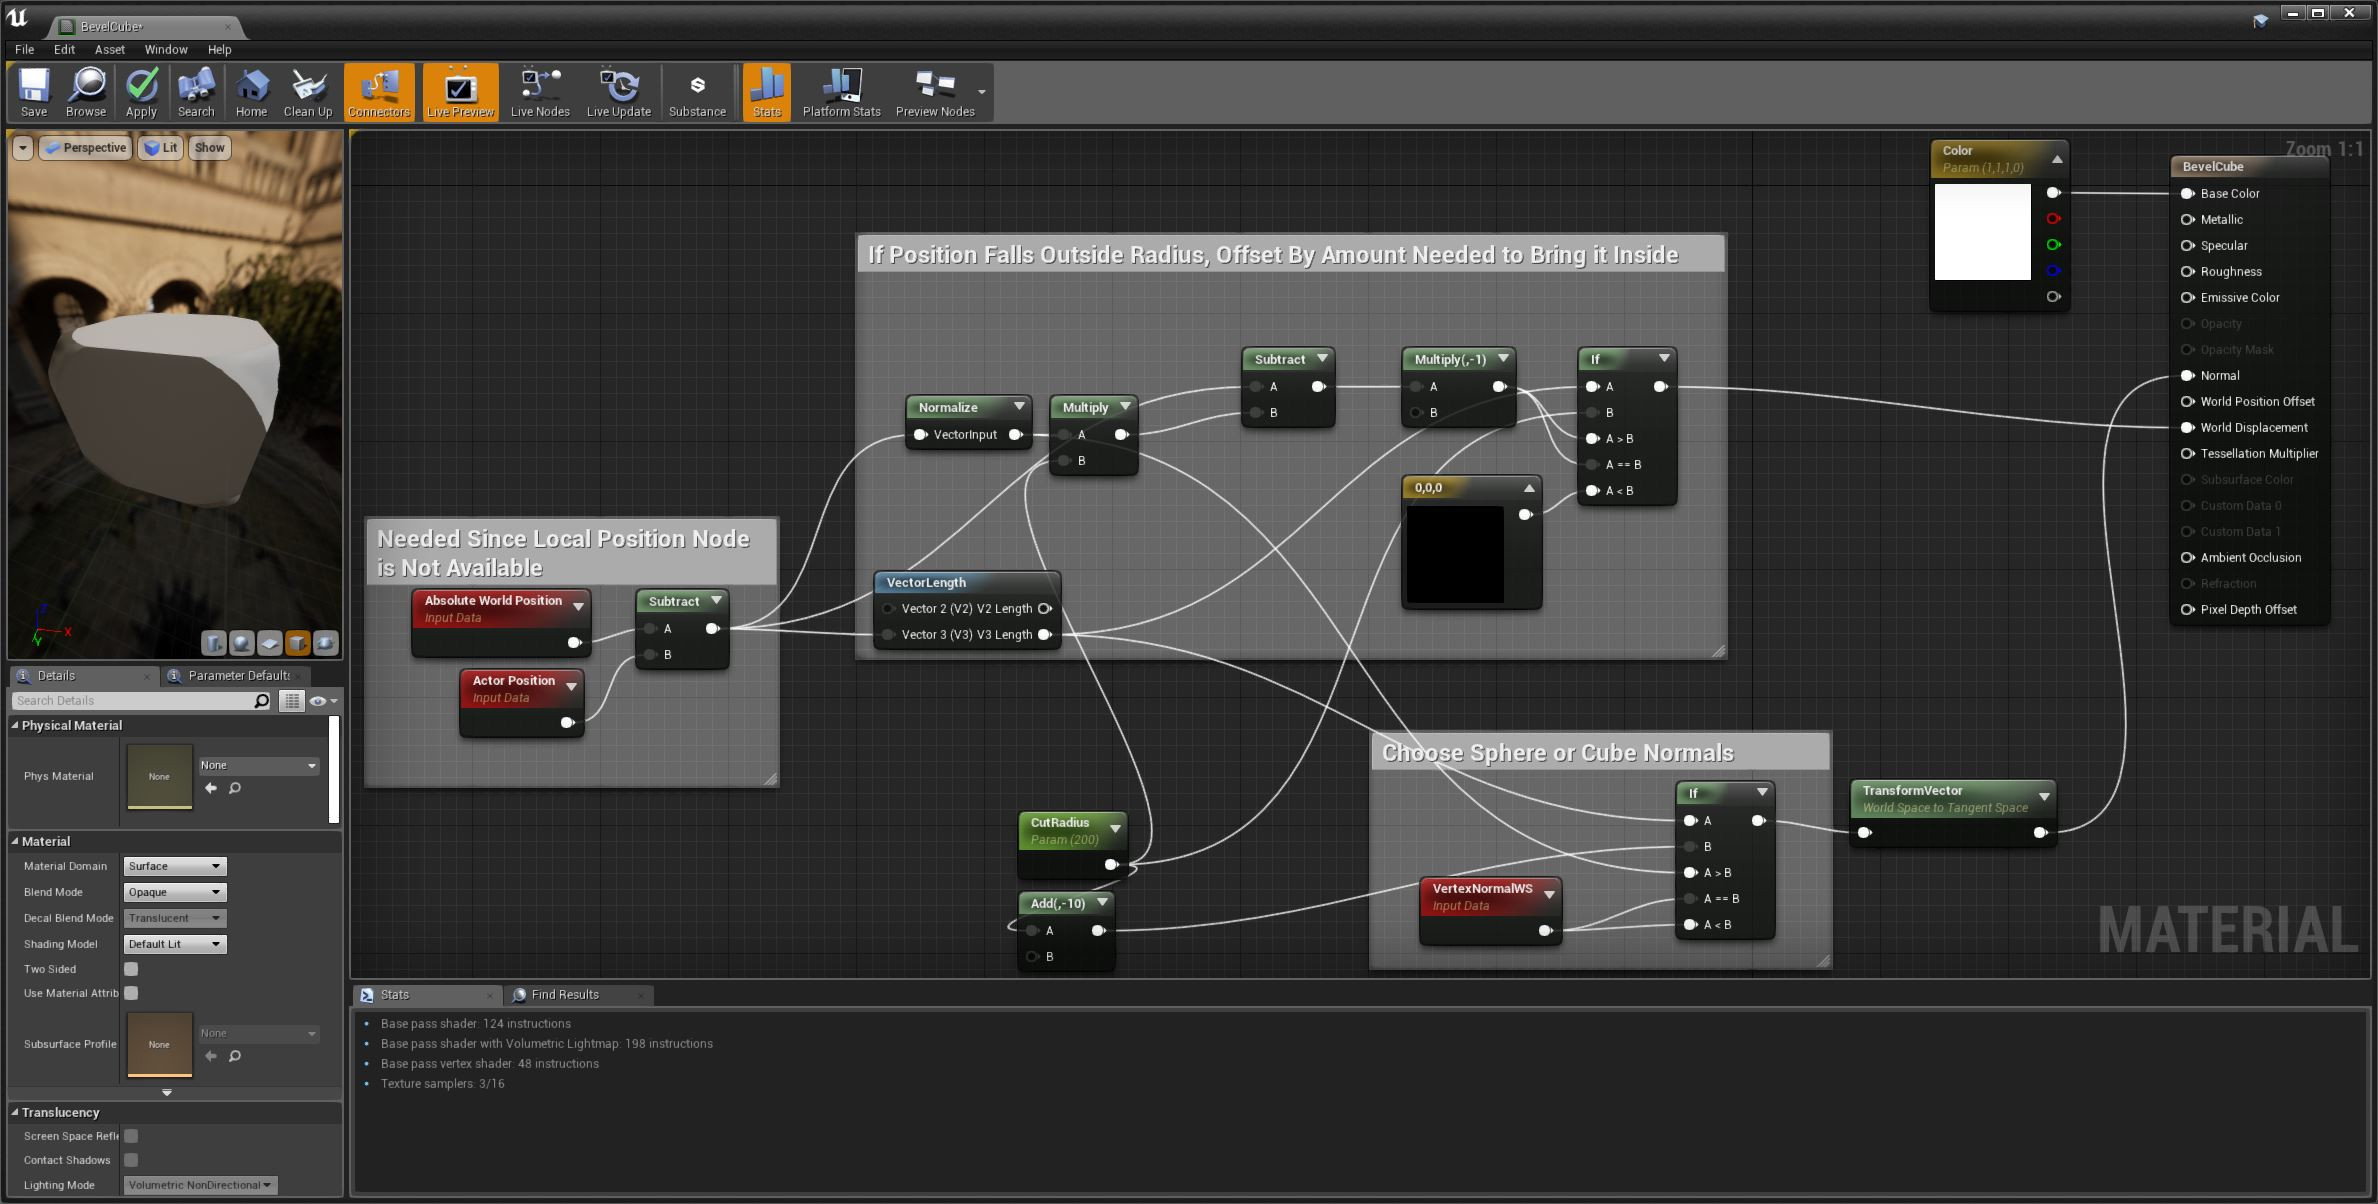Open the Shading Model dropdown
2378x1204 pixels.
(x=175, y=944)
